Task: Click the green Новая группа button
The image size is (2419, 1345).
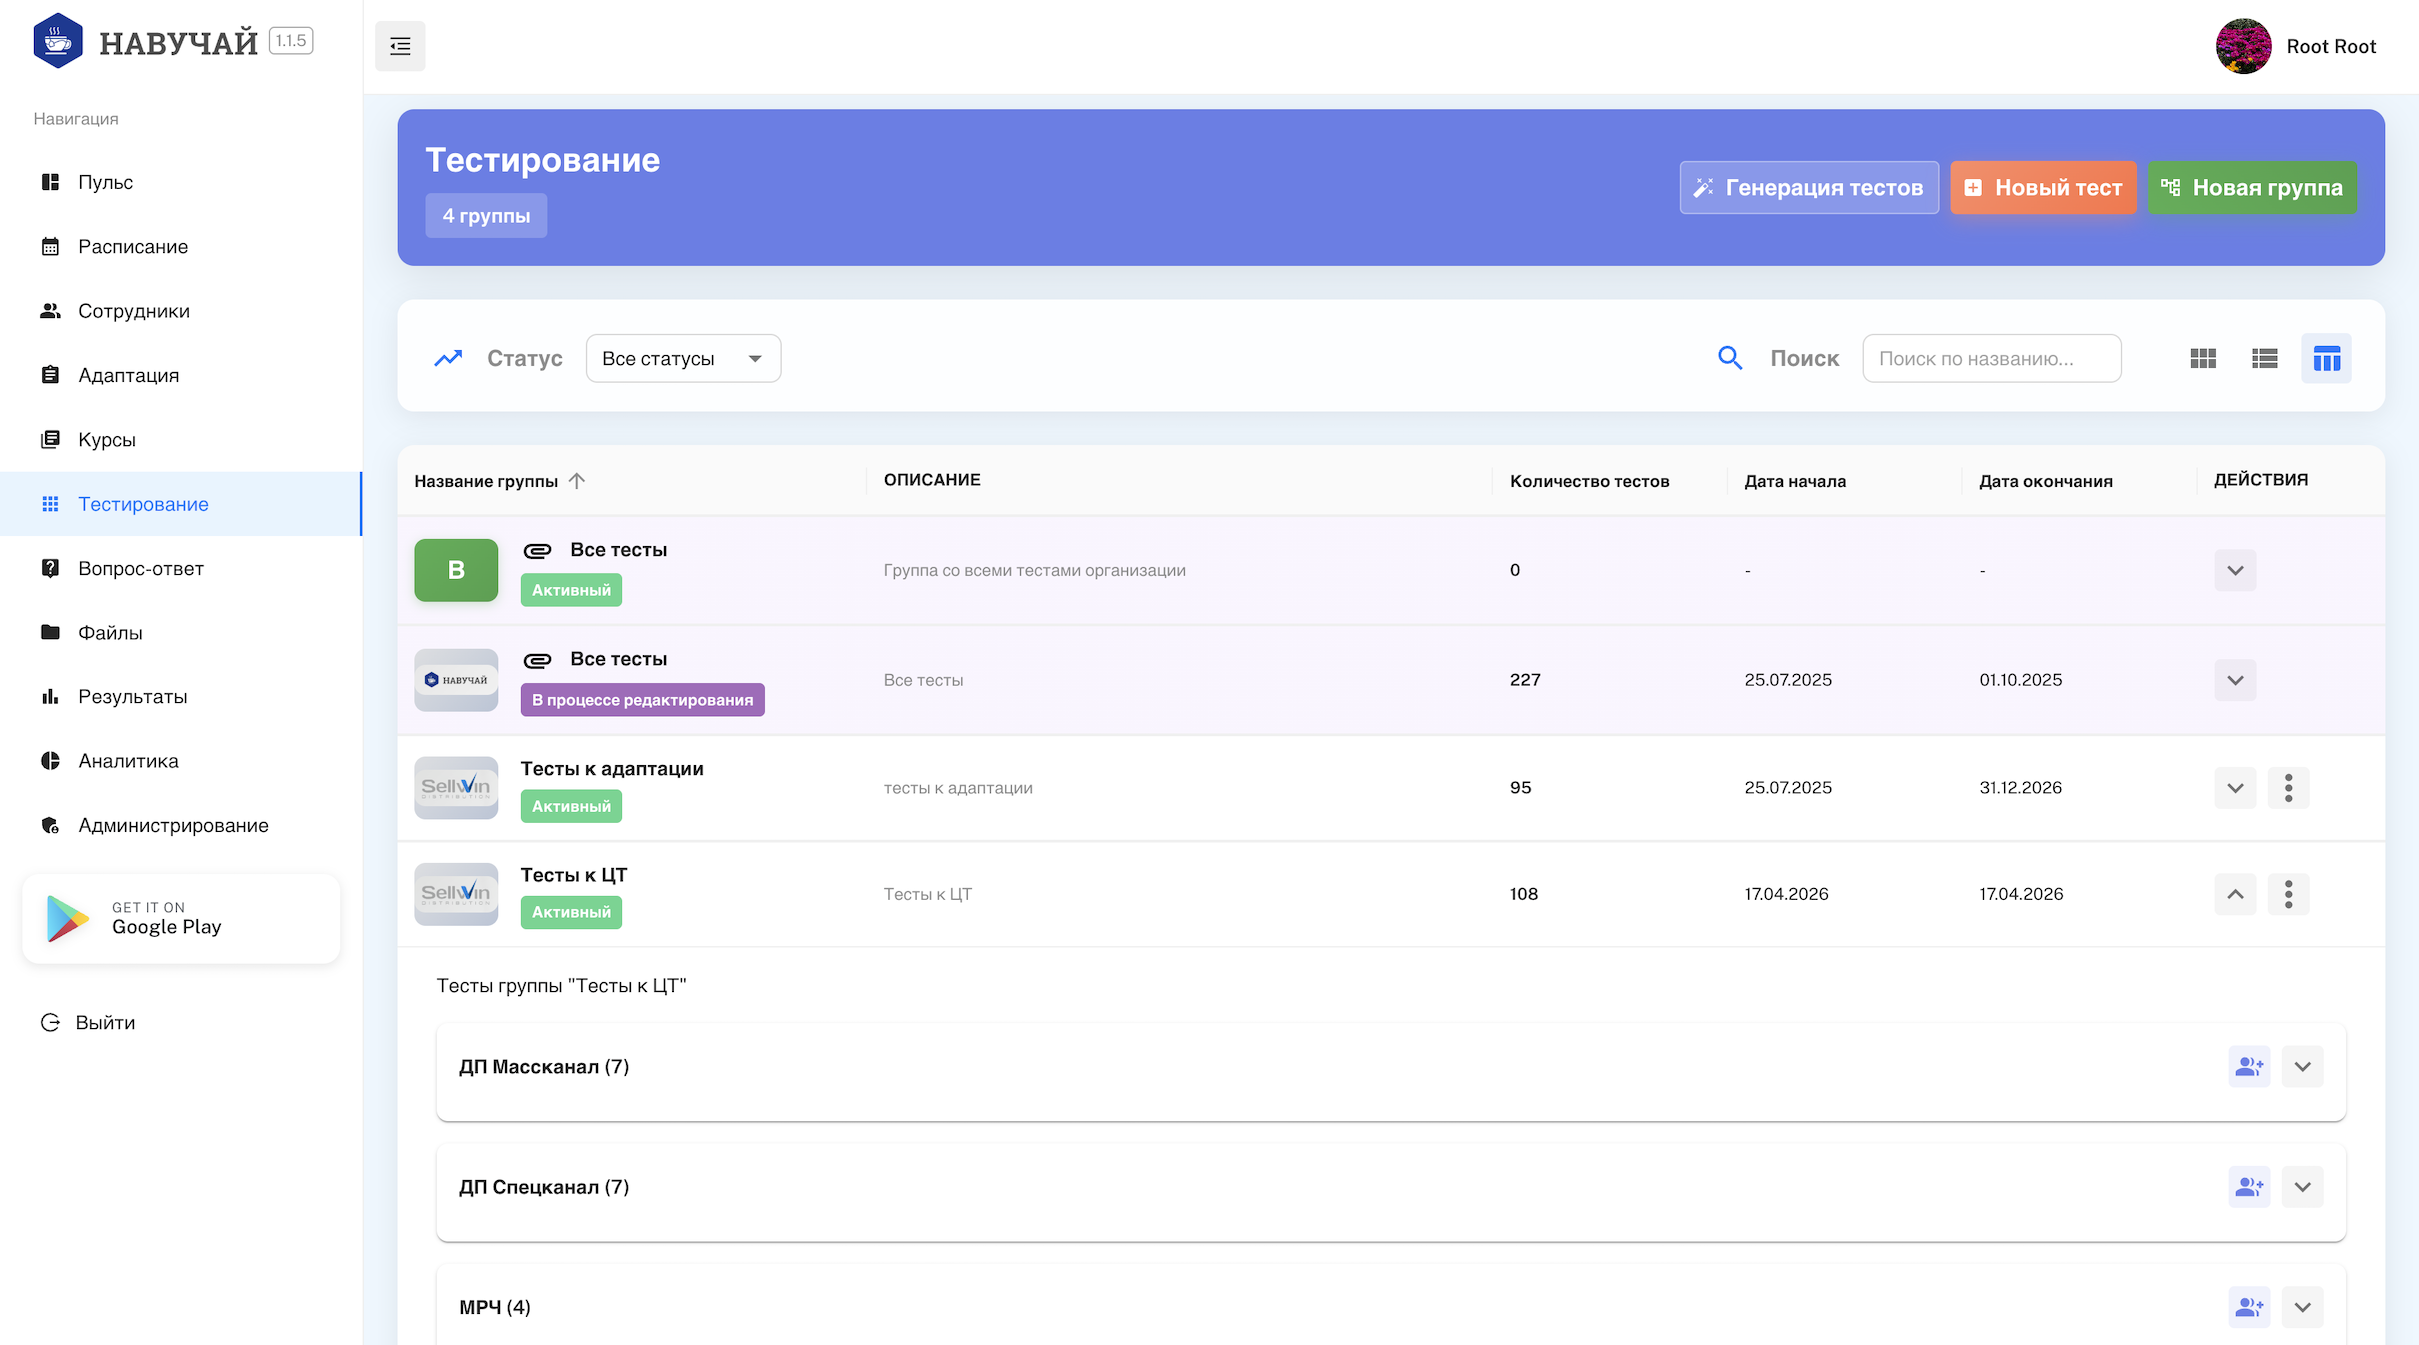Action: (2252, 187)
